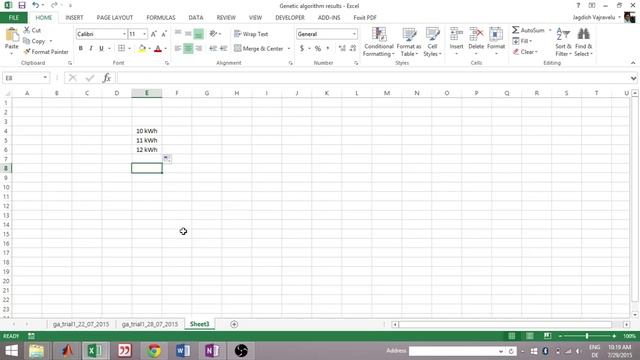Click the AutoSum button

point(529,30)
